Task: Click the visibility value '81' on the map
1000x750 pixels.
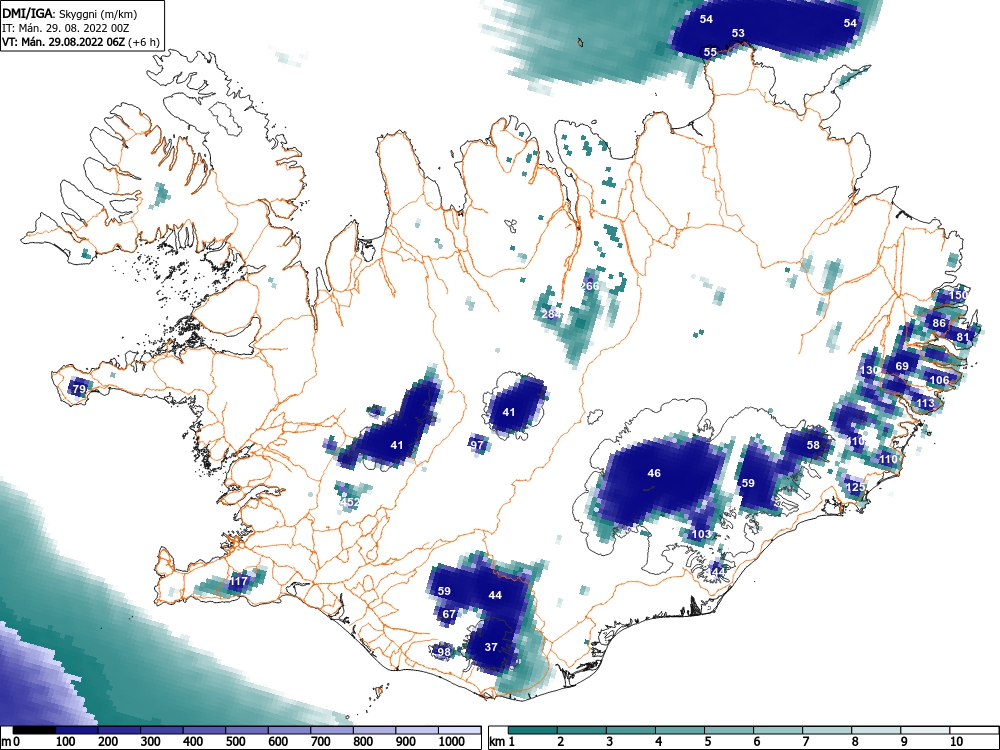Action: (x=963, y=337)
